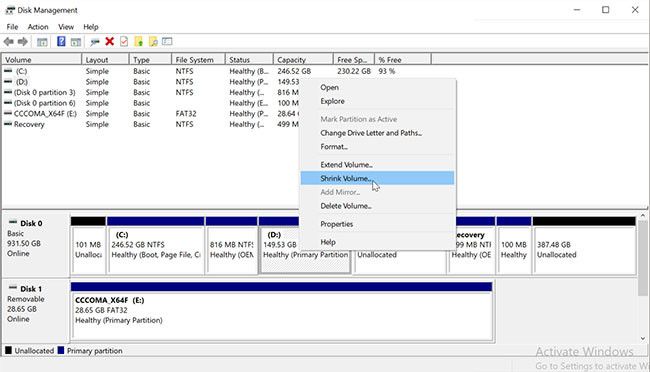The height and width of the screenshot is (372, 650).
Task: Open the View menu
Action: click(x=66, y=27)
